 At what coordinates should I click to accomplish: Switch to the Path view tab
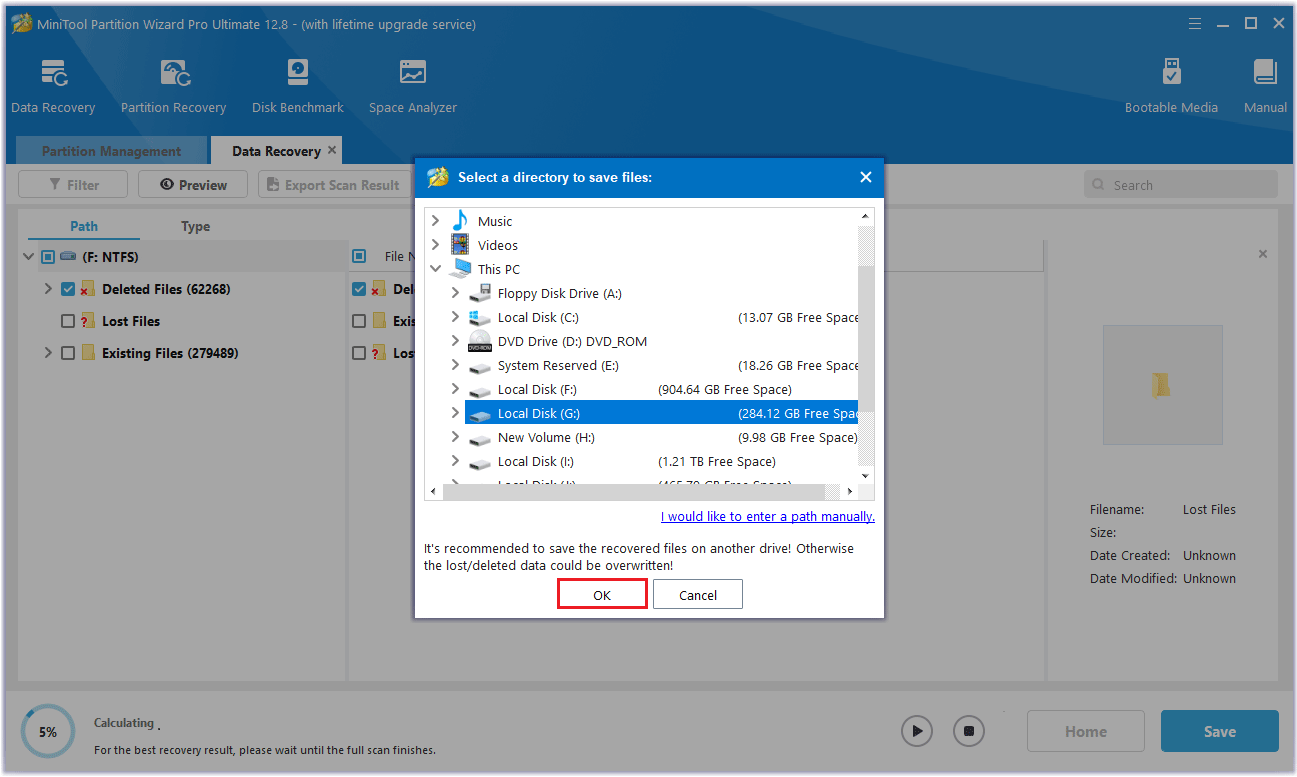[x=84, y=226]
